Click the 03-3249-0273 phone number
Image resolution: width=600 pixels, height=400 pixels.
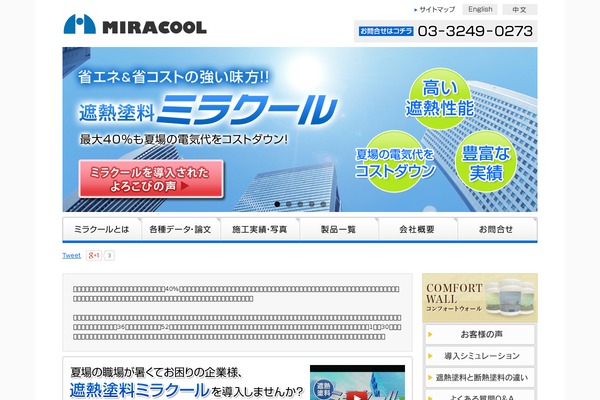(475, 31)
